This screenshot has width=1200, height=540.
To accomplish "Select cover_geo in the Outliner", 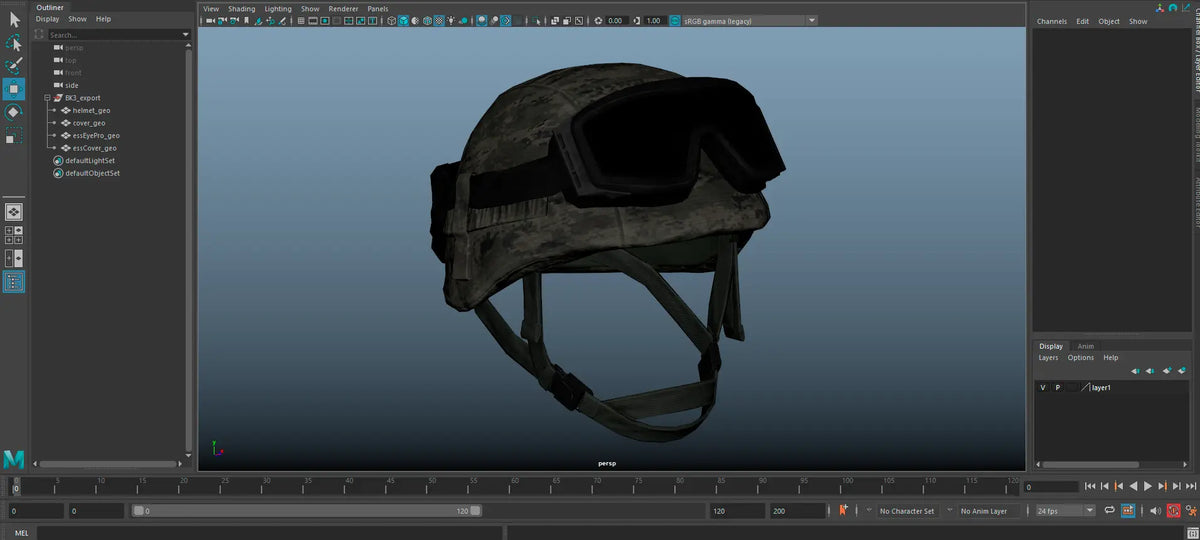I will [x=89, y=123].
